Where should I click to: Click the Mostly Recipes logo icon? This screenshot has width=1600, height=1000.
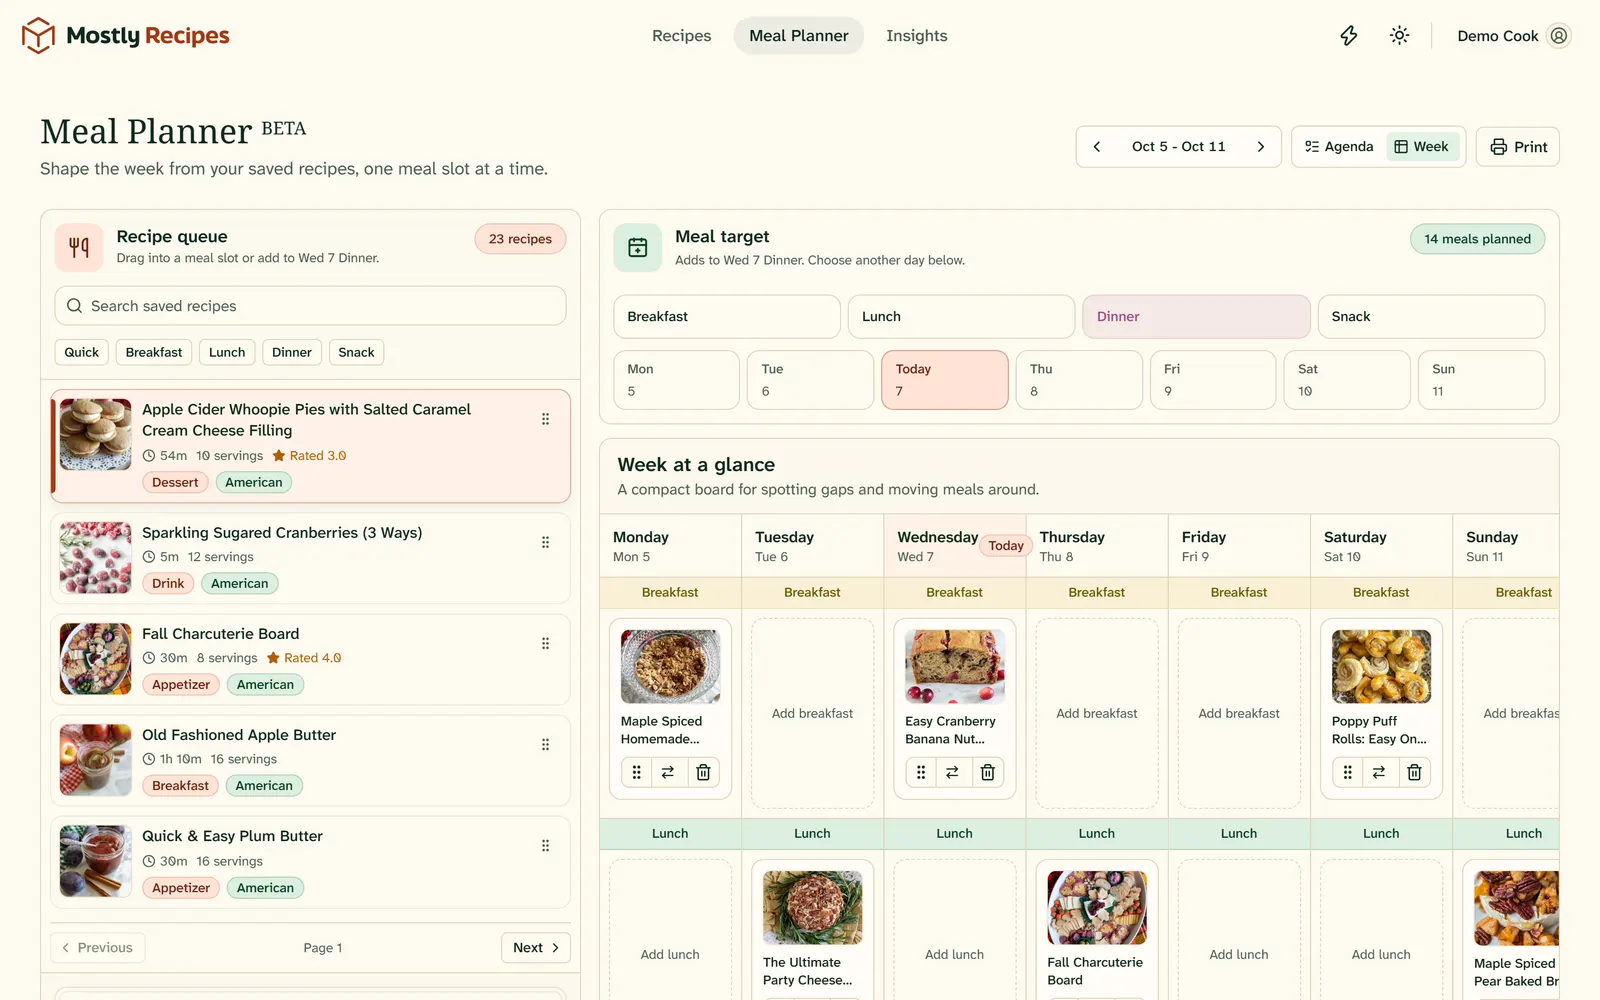point(38,36)
